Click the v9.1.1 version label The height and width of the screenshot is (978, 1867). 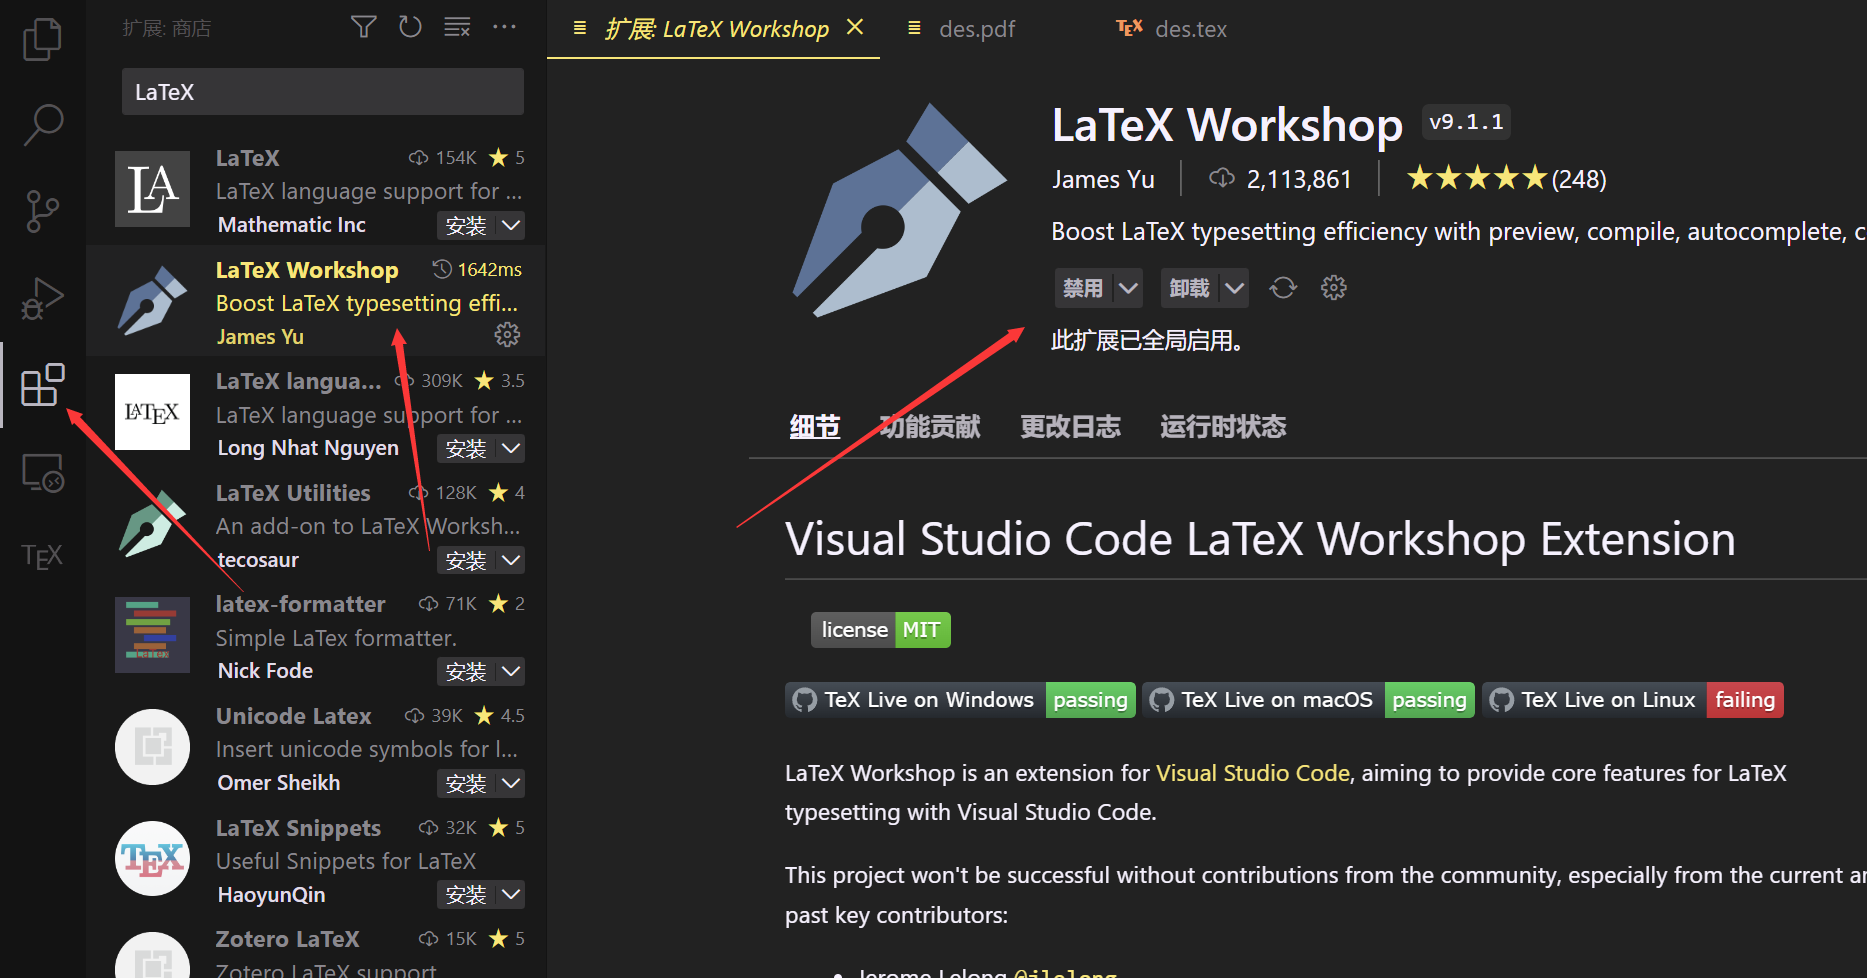point(1466,122)
